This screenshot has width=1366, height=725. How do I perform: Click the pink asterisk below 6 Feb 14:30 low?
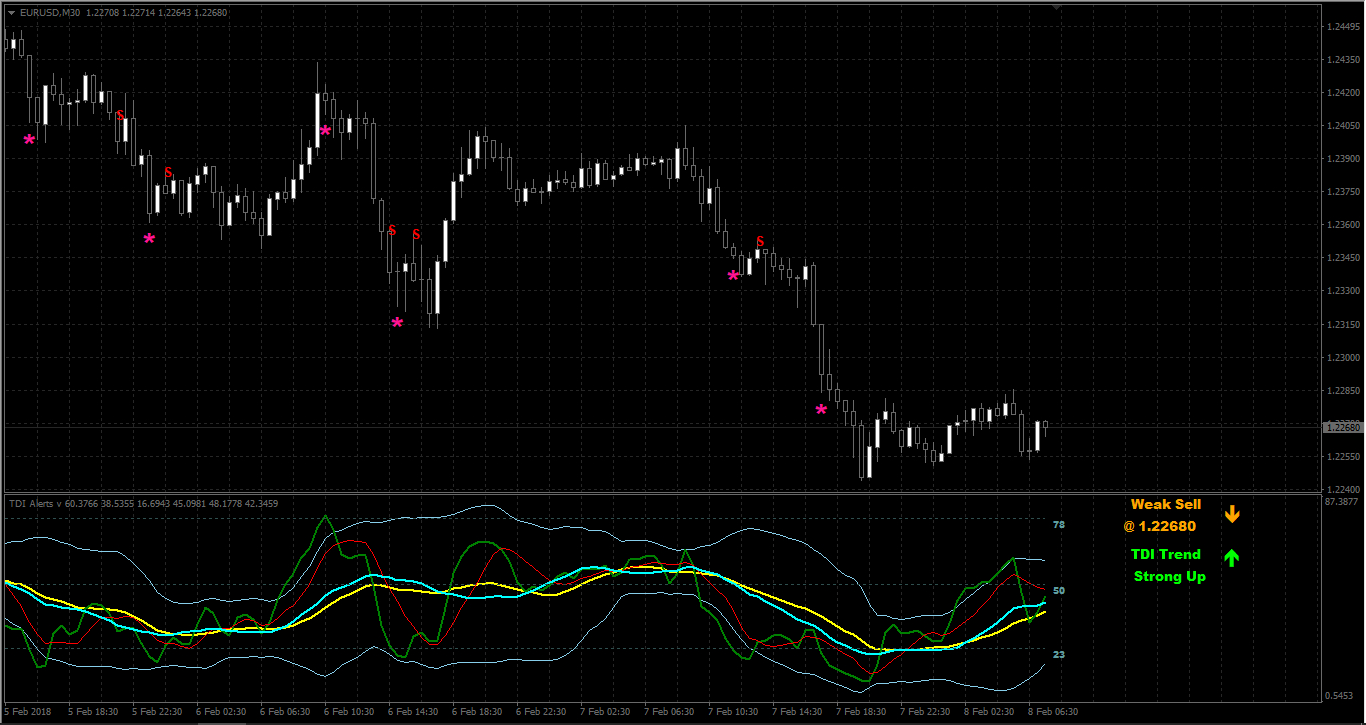pyautogui.click(x=397, y=323)
